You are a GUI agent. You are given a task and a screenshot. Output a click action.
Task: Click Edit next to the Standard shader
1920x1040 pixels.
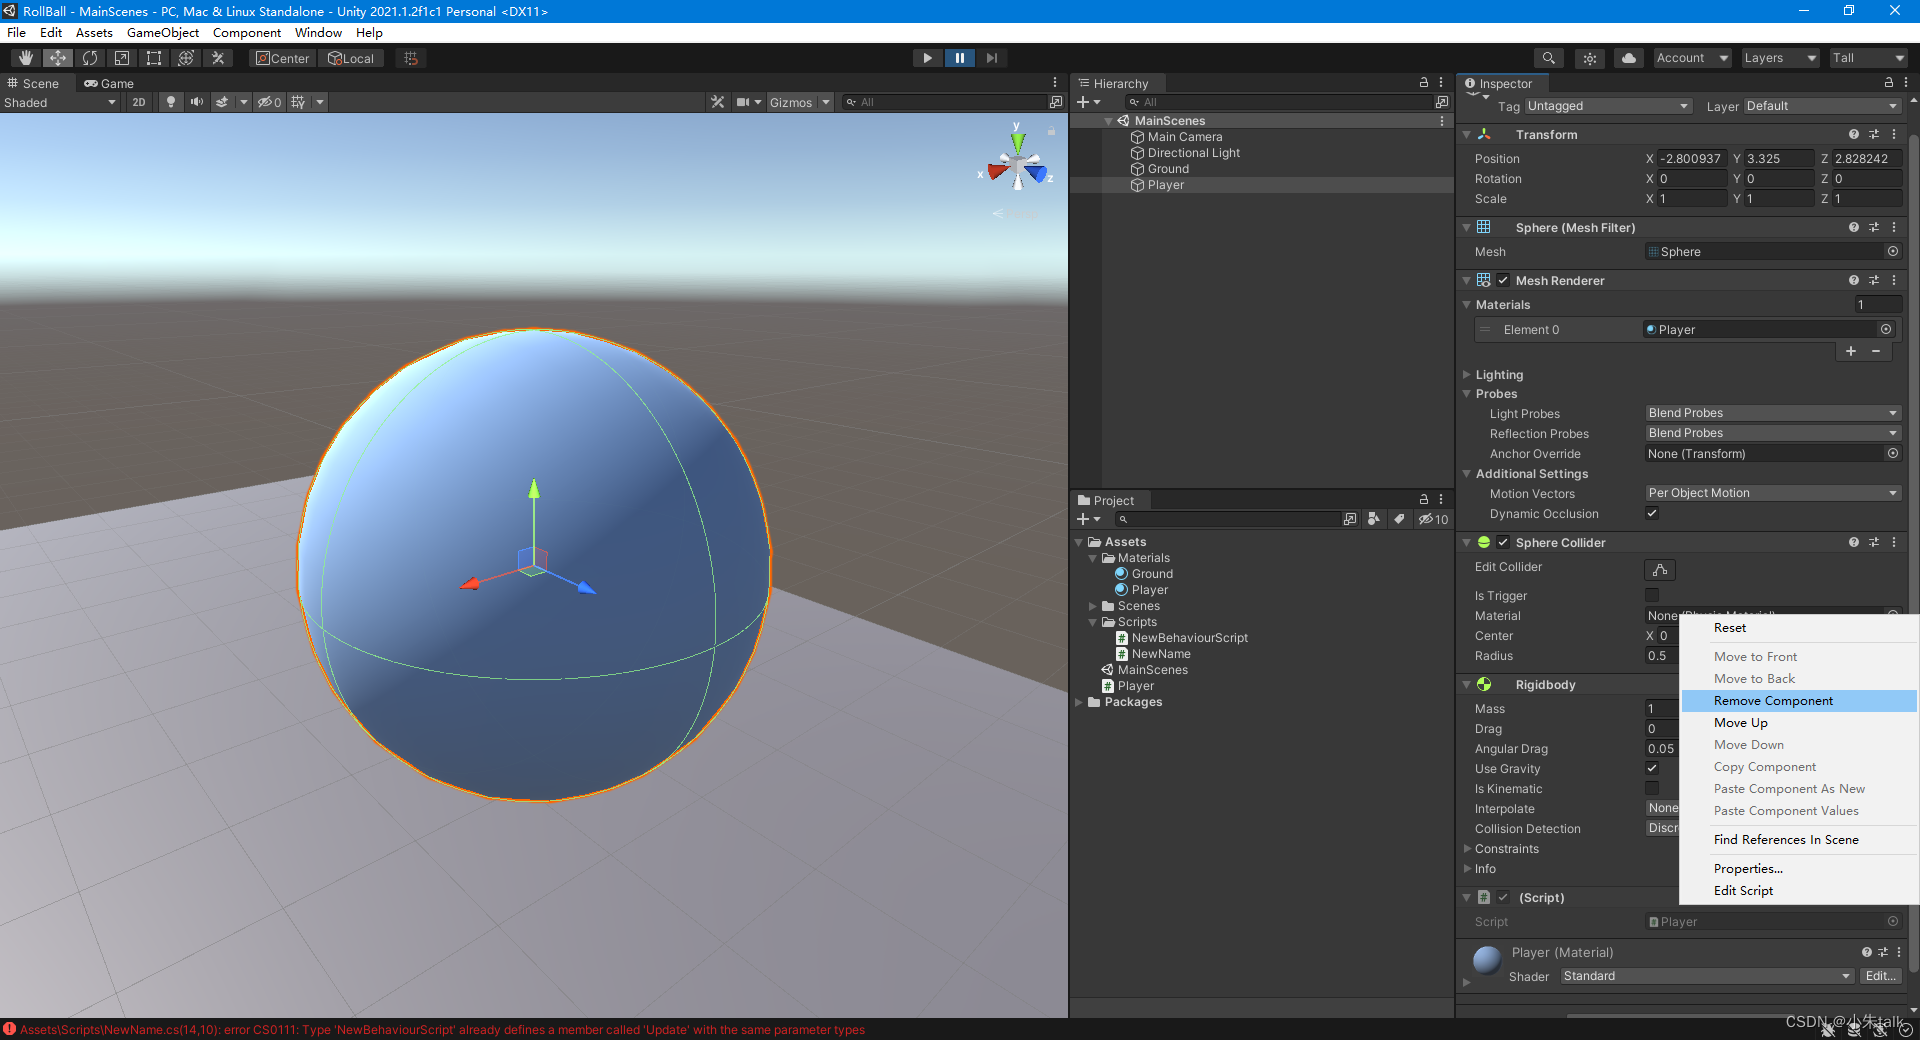(x=1879, y=976)
